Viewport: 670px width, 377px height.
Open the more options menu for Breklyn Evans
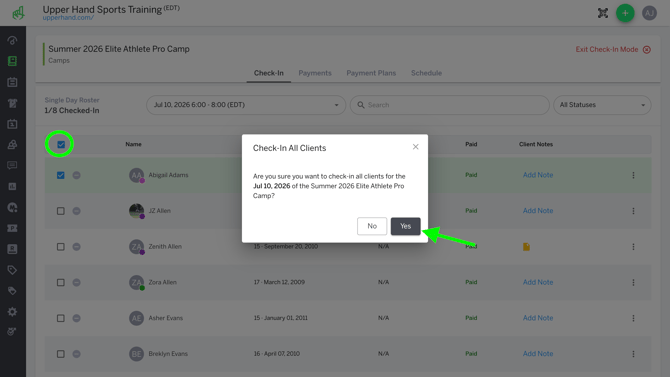pos(633,354)
